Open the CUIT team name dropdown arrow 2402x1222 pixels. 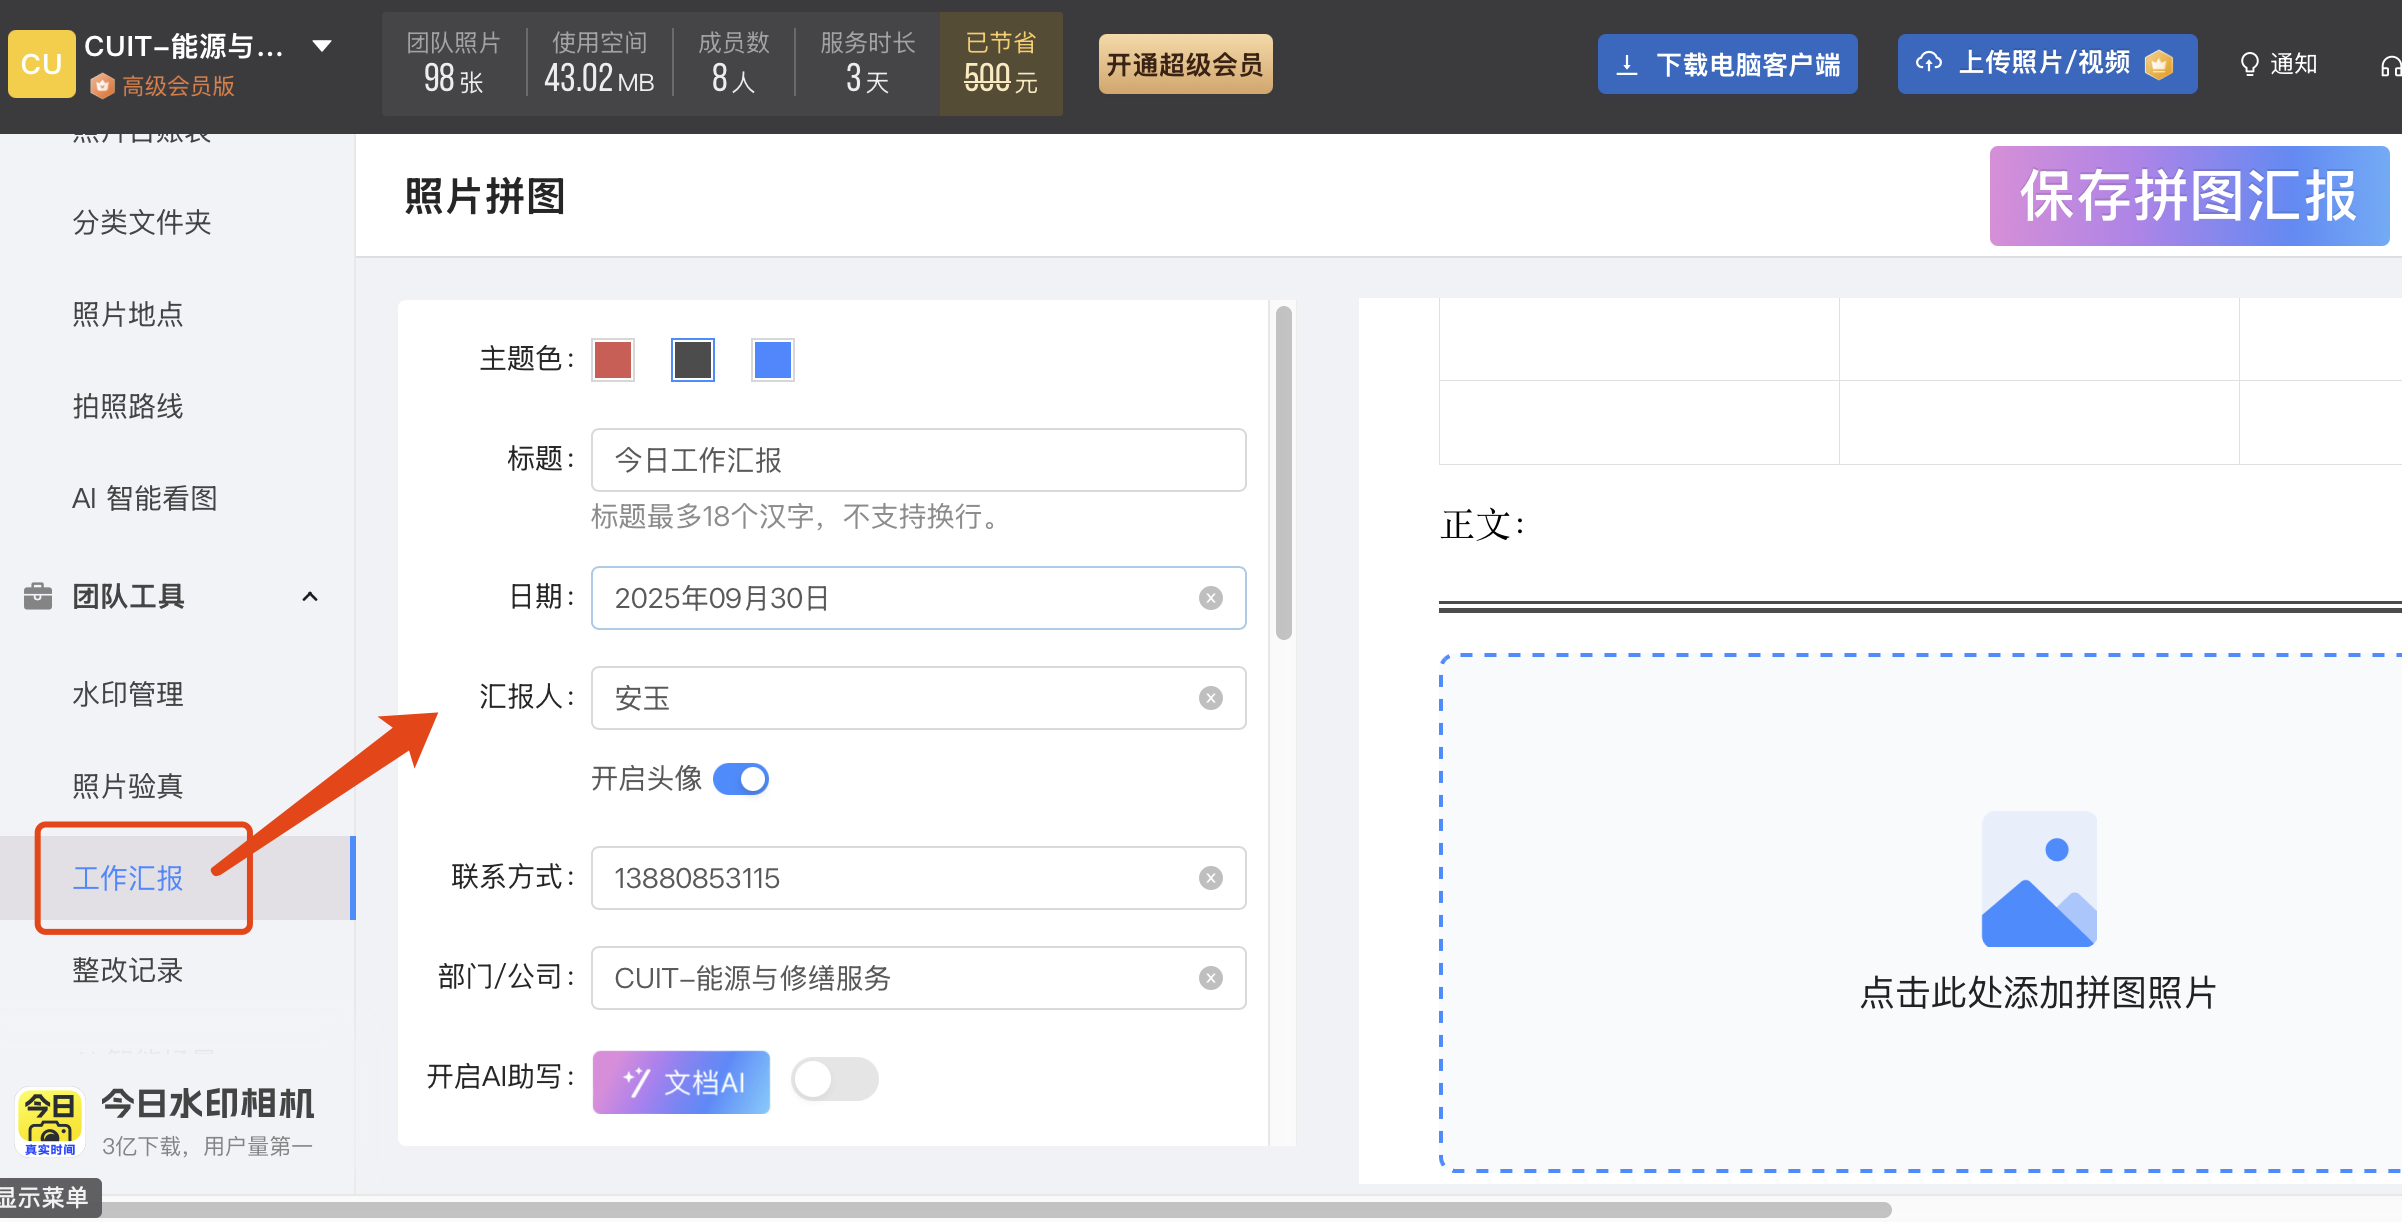pos(322,46)
